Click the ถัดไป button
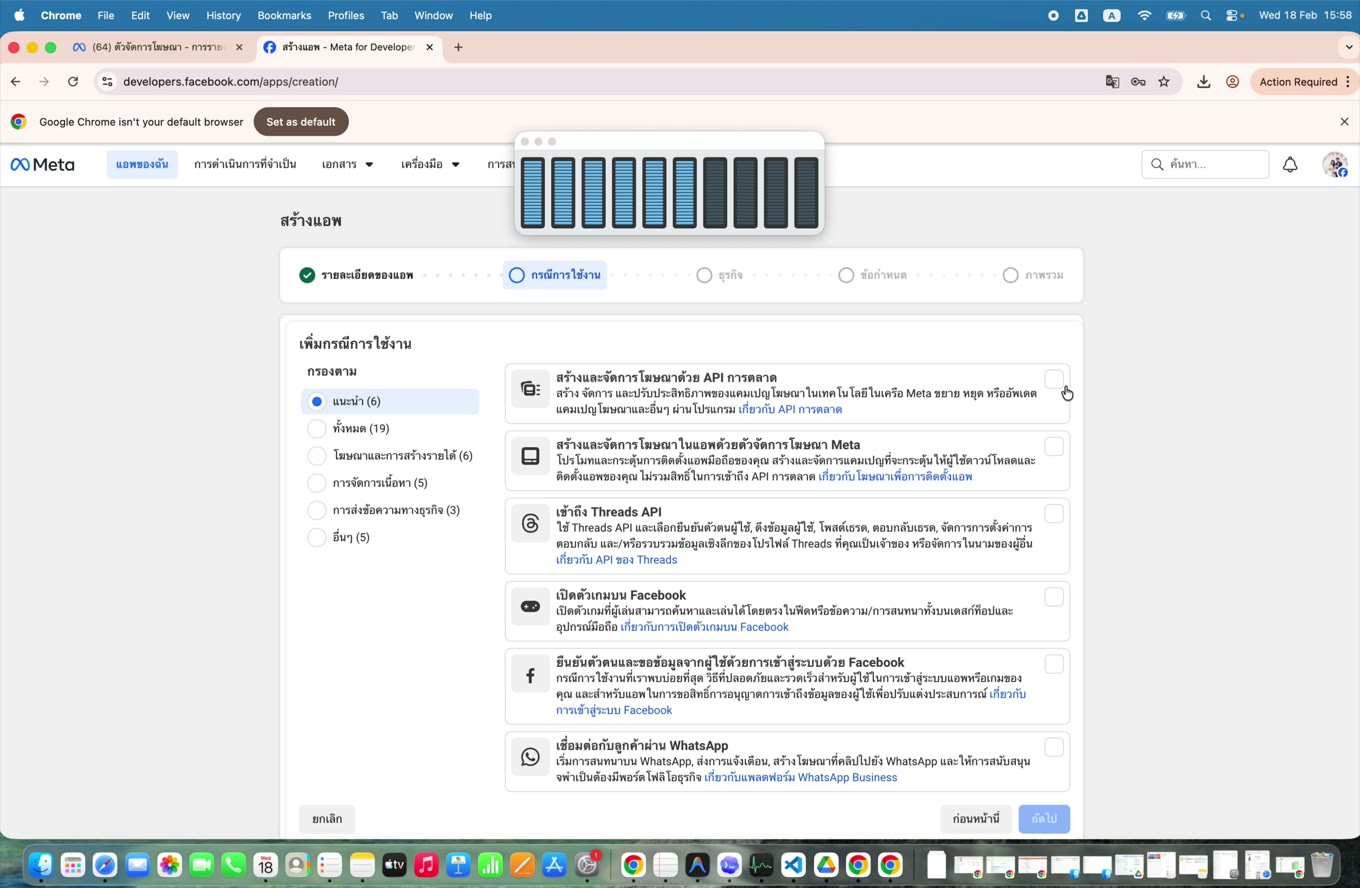 1044,819
